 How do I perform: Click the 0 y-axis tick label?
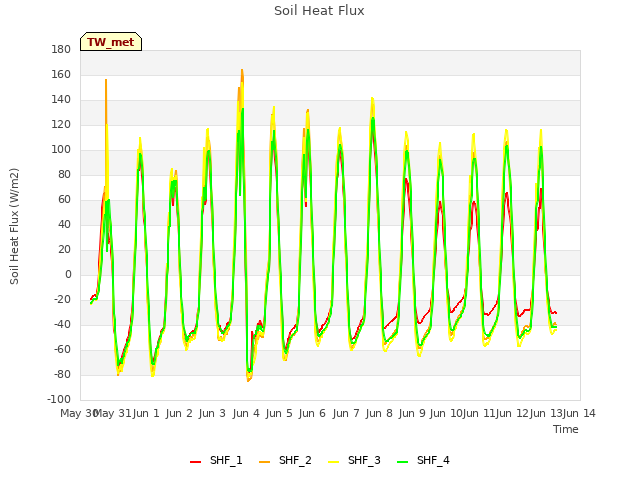coord(68,274)
